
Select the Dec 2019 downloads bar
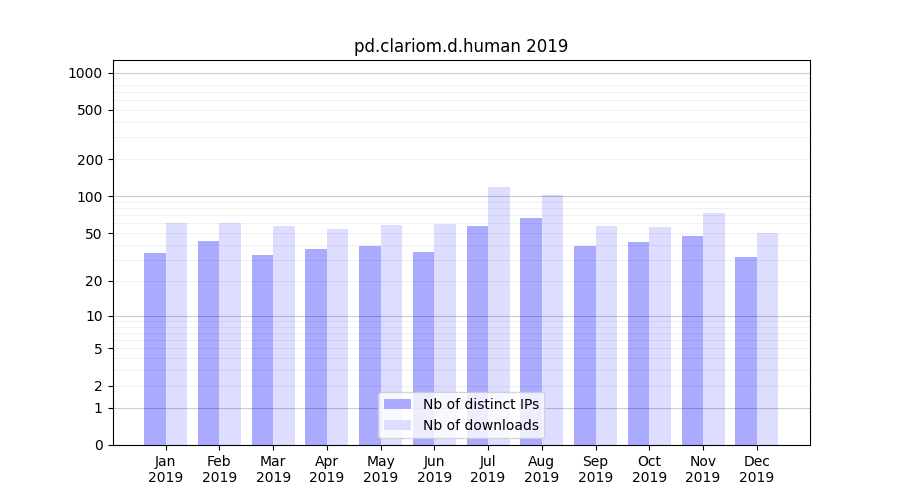coord(767,338)
